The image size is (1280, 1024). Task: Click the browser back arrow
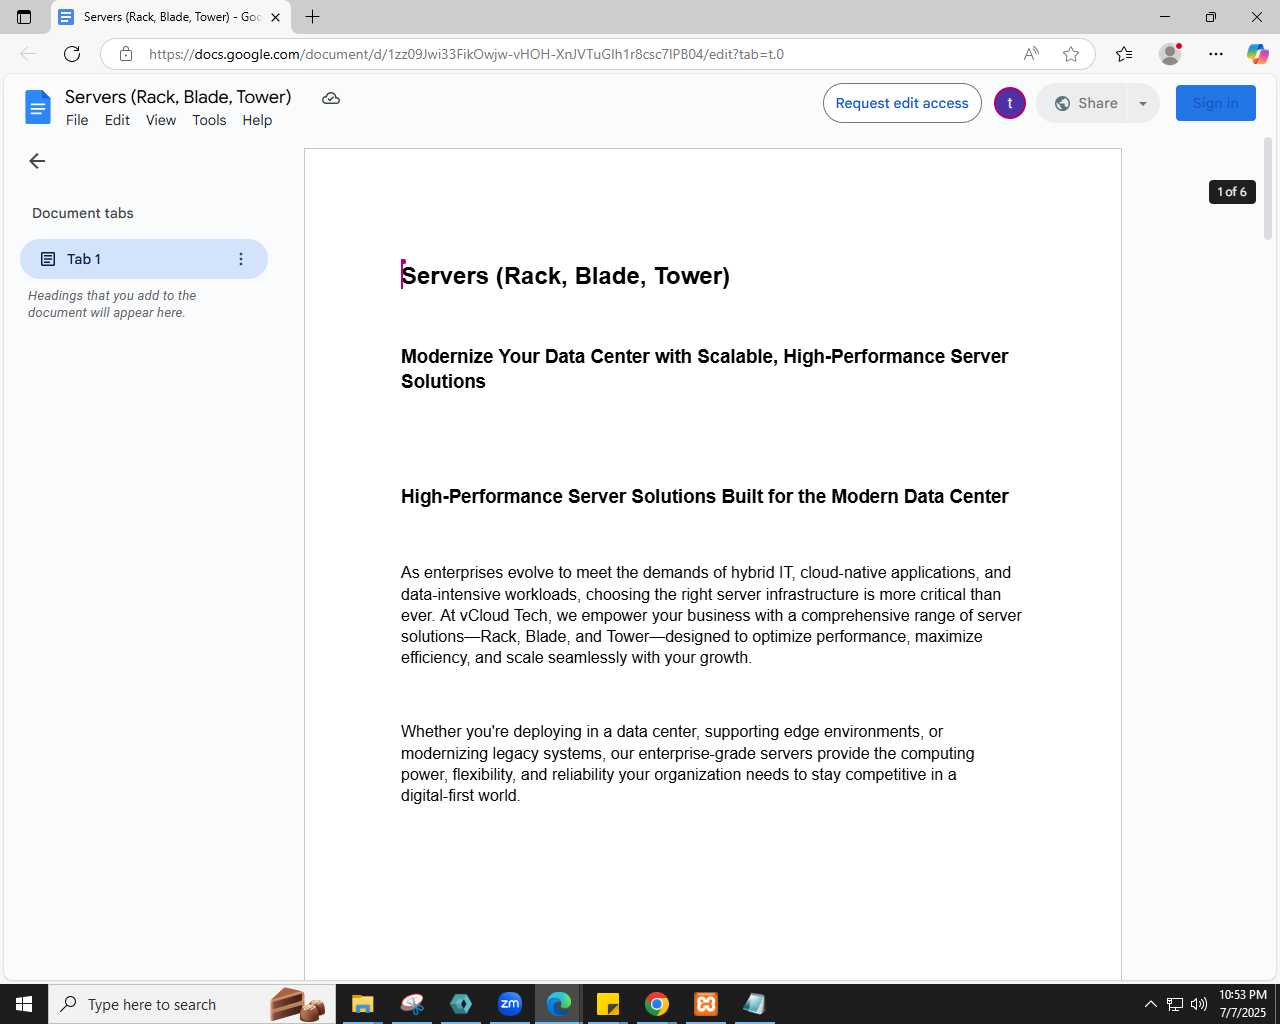tap(28, 54)
